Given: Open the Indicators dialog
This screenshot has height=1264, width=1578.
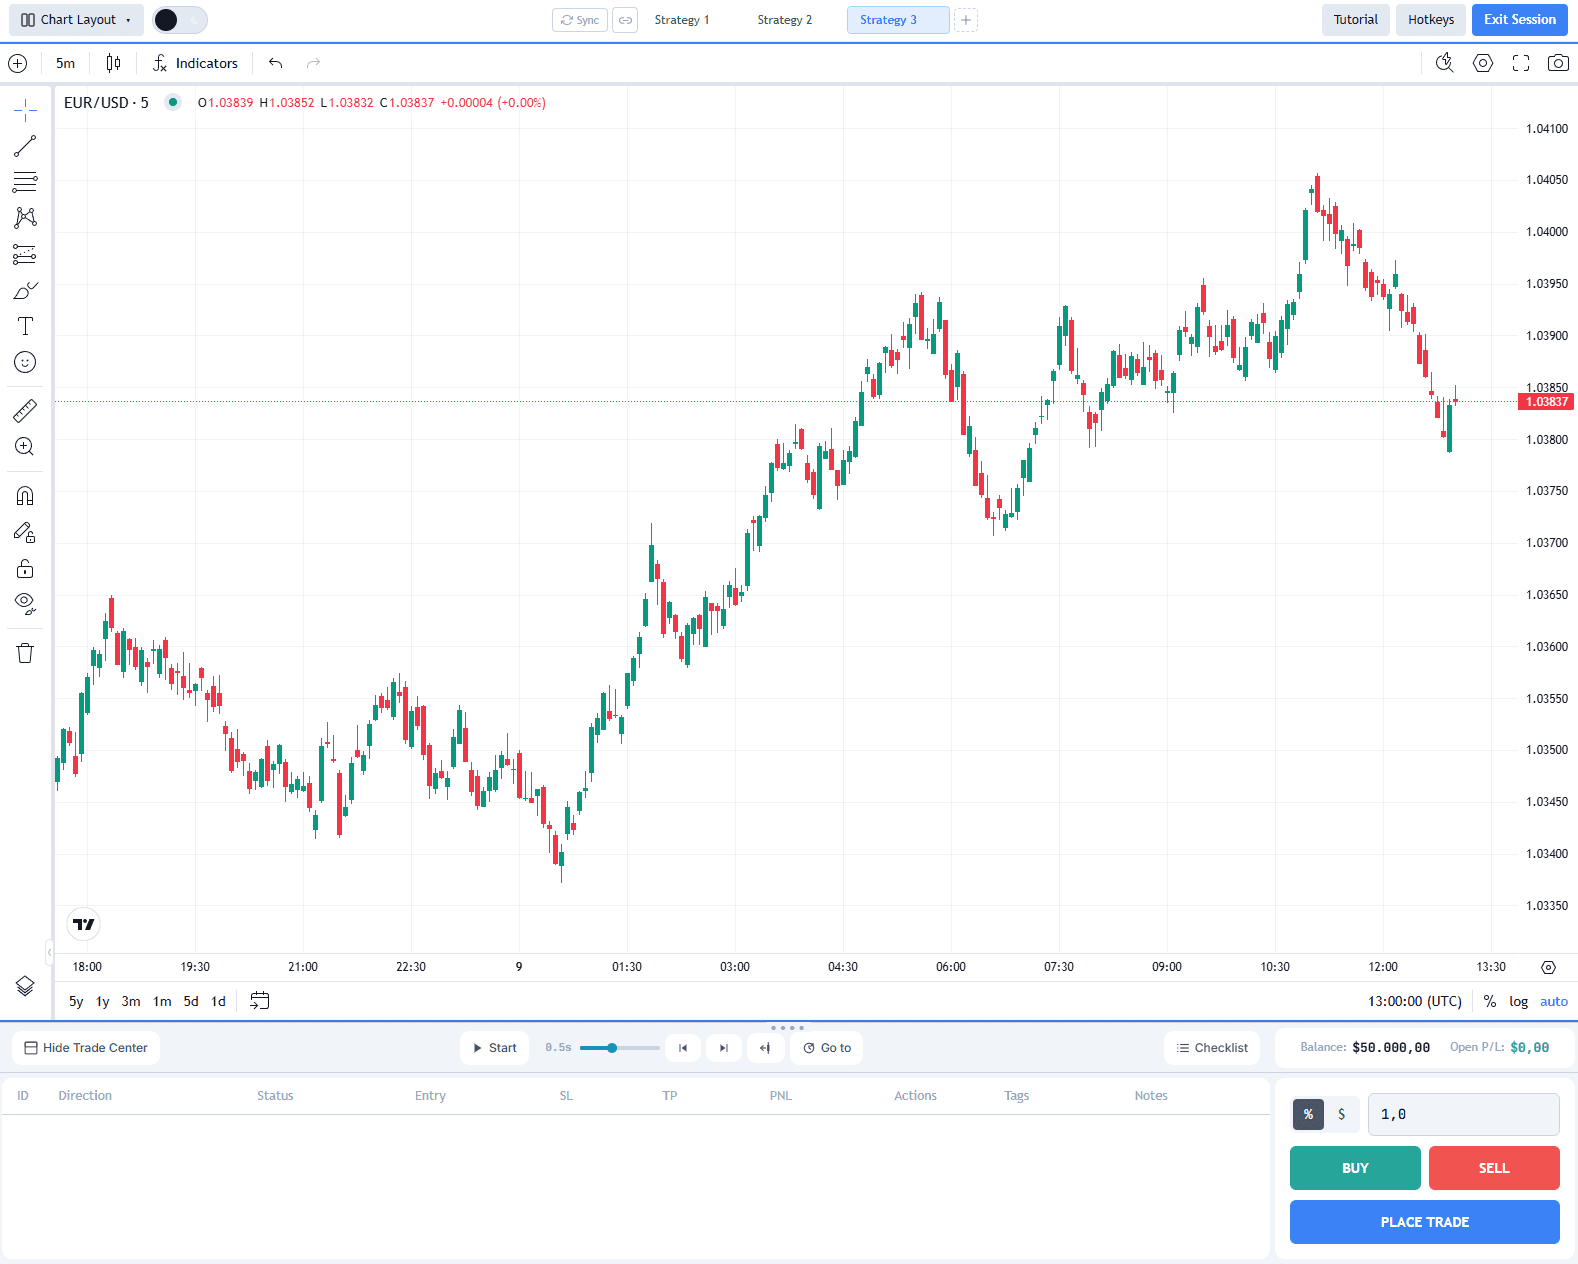Looking at the screenshot, I should [x=195, y=63].
